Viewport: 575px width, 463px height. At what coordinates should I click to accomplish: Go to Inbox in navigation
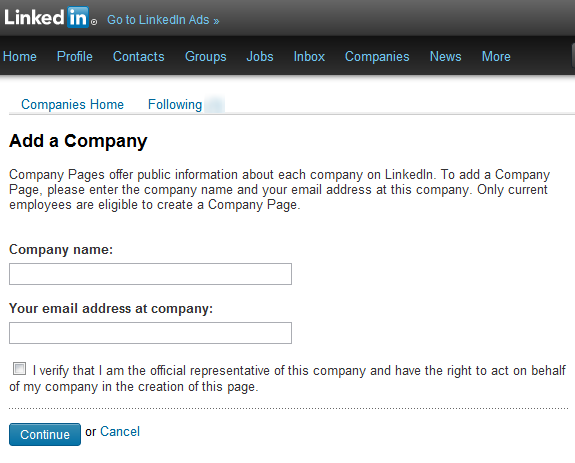tap(309, 56)
